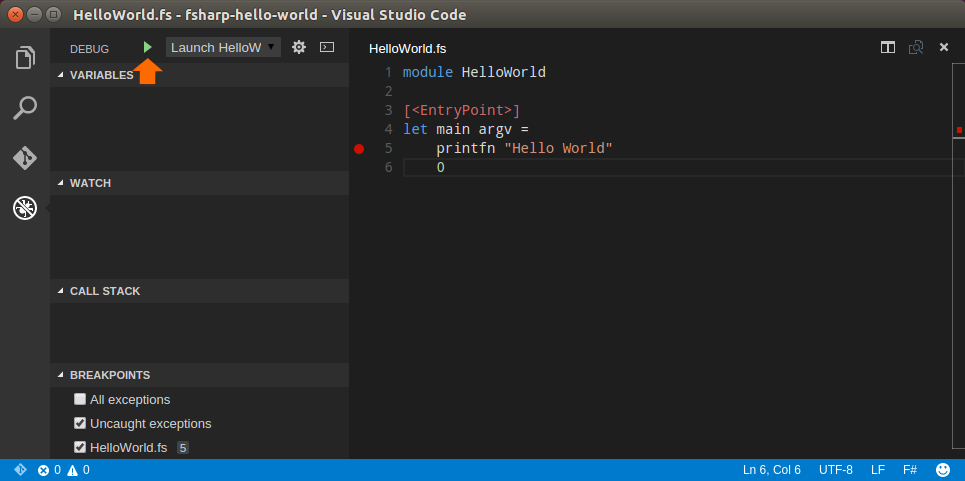Click the module keyword on line 1
This screenshot has height=481, width=965.
428,73
